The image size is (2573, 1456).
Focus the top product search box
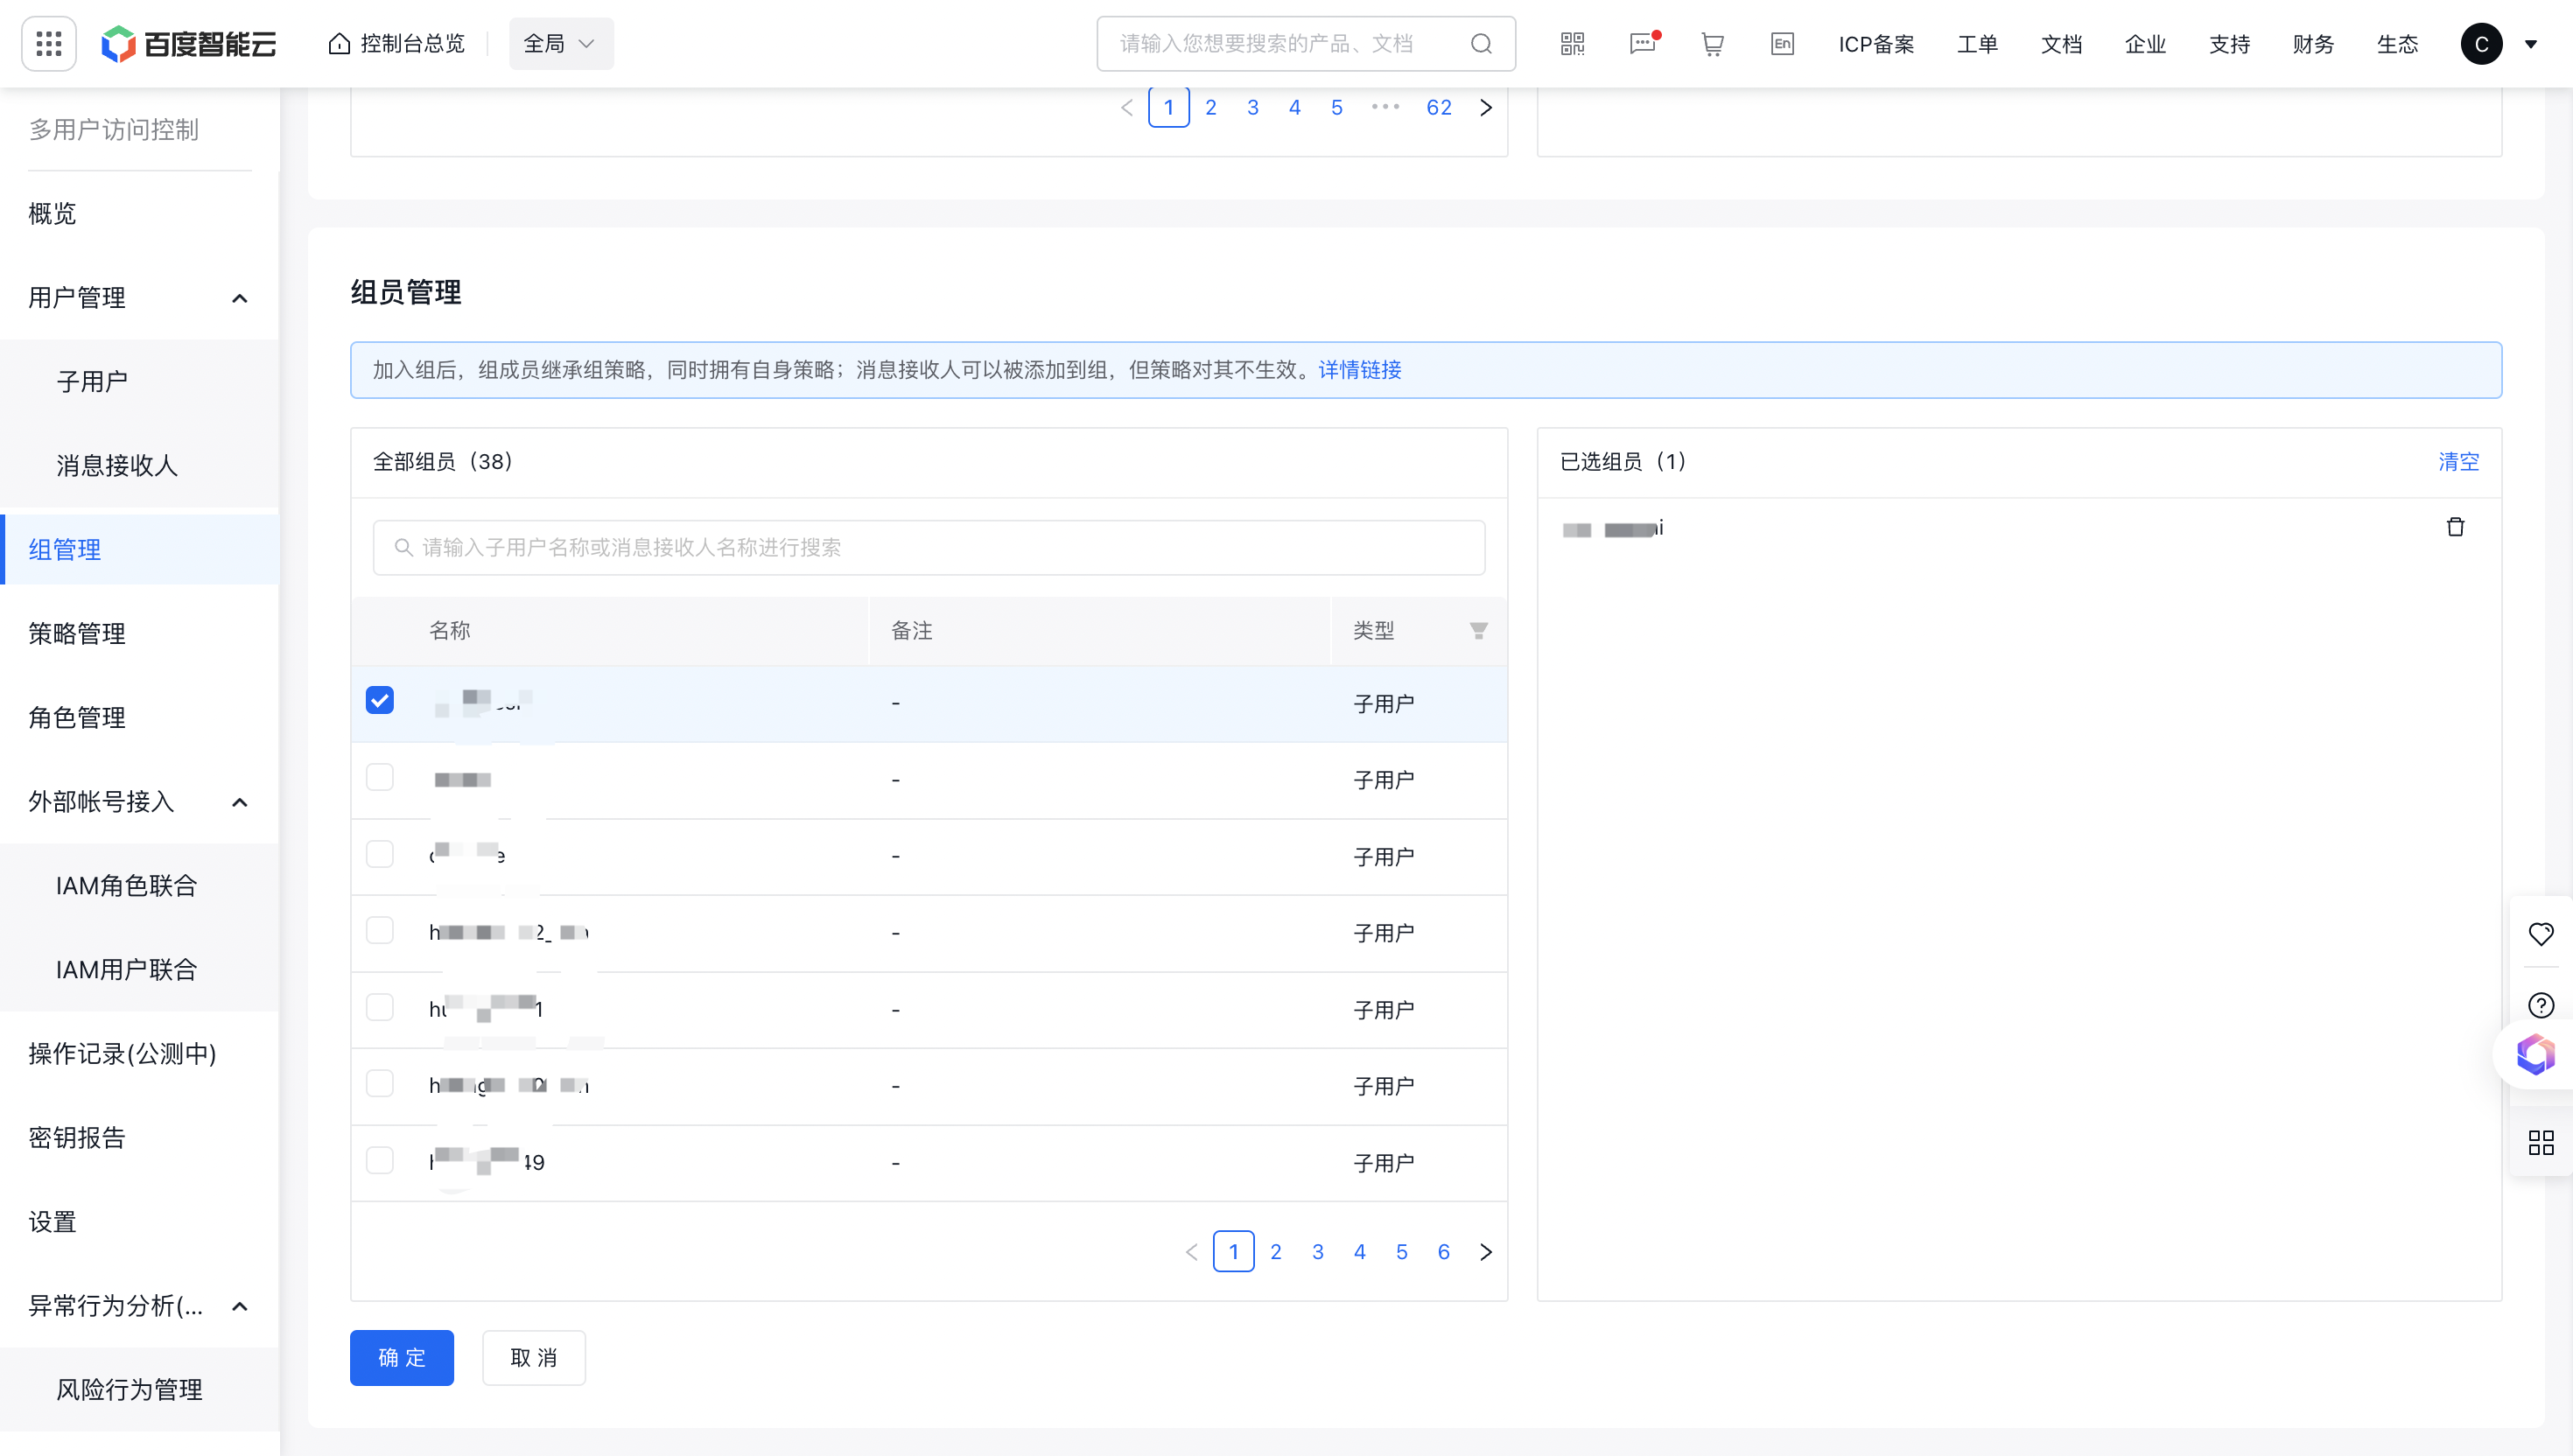(x=1306, y=44)
